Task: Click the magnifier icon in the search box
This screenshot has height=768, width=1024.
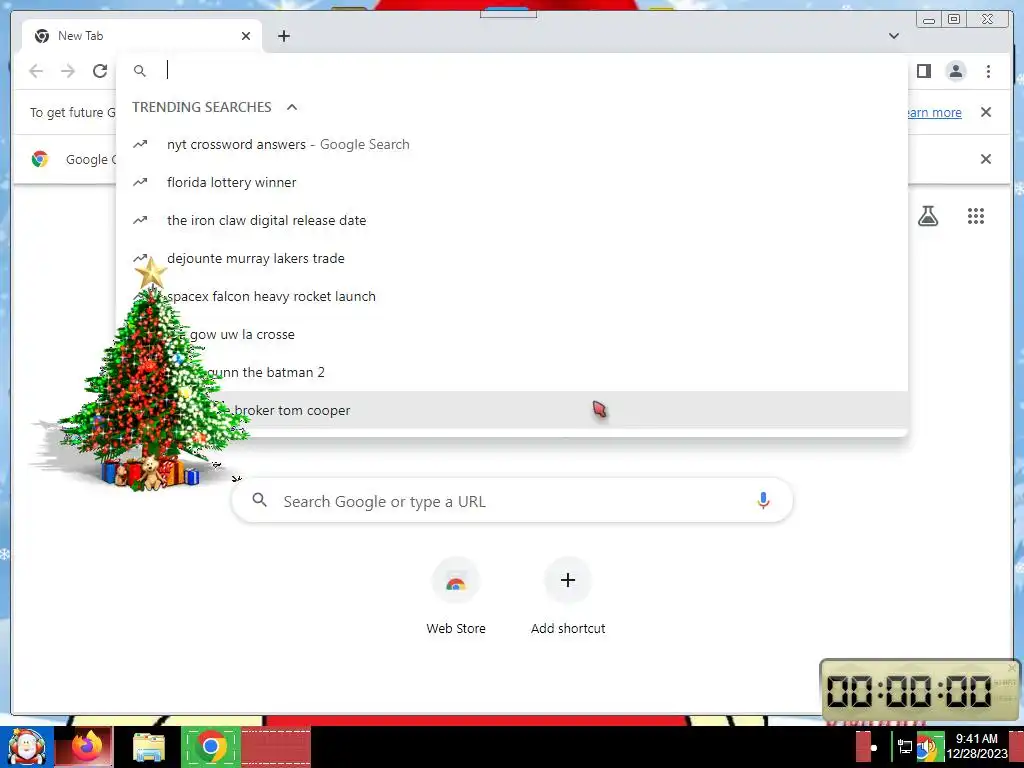Action: [x=259, y=500]
